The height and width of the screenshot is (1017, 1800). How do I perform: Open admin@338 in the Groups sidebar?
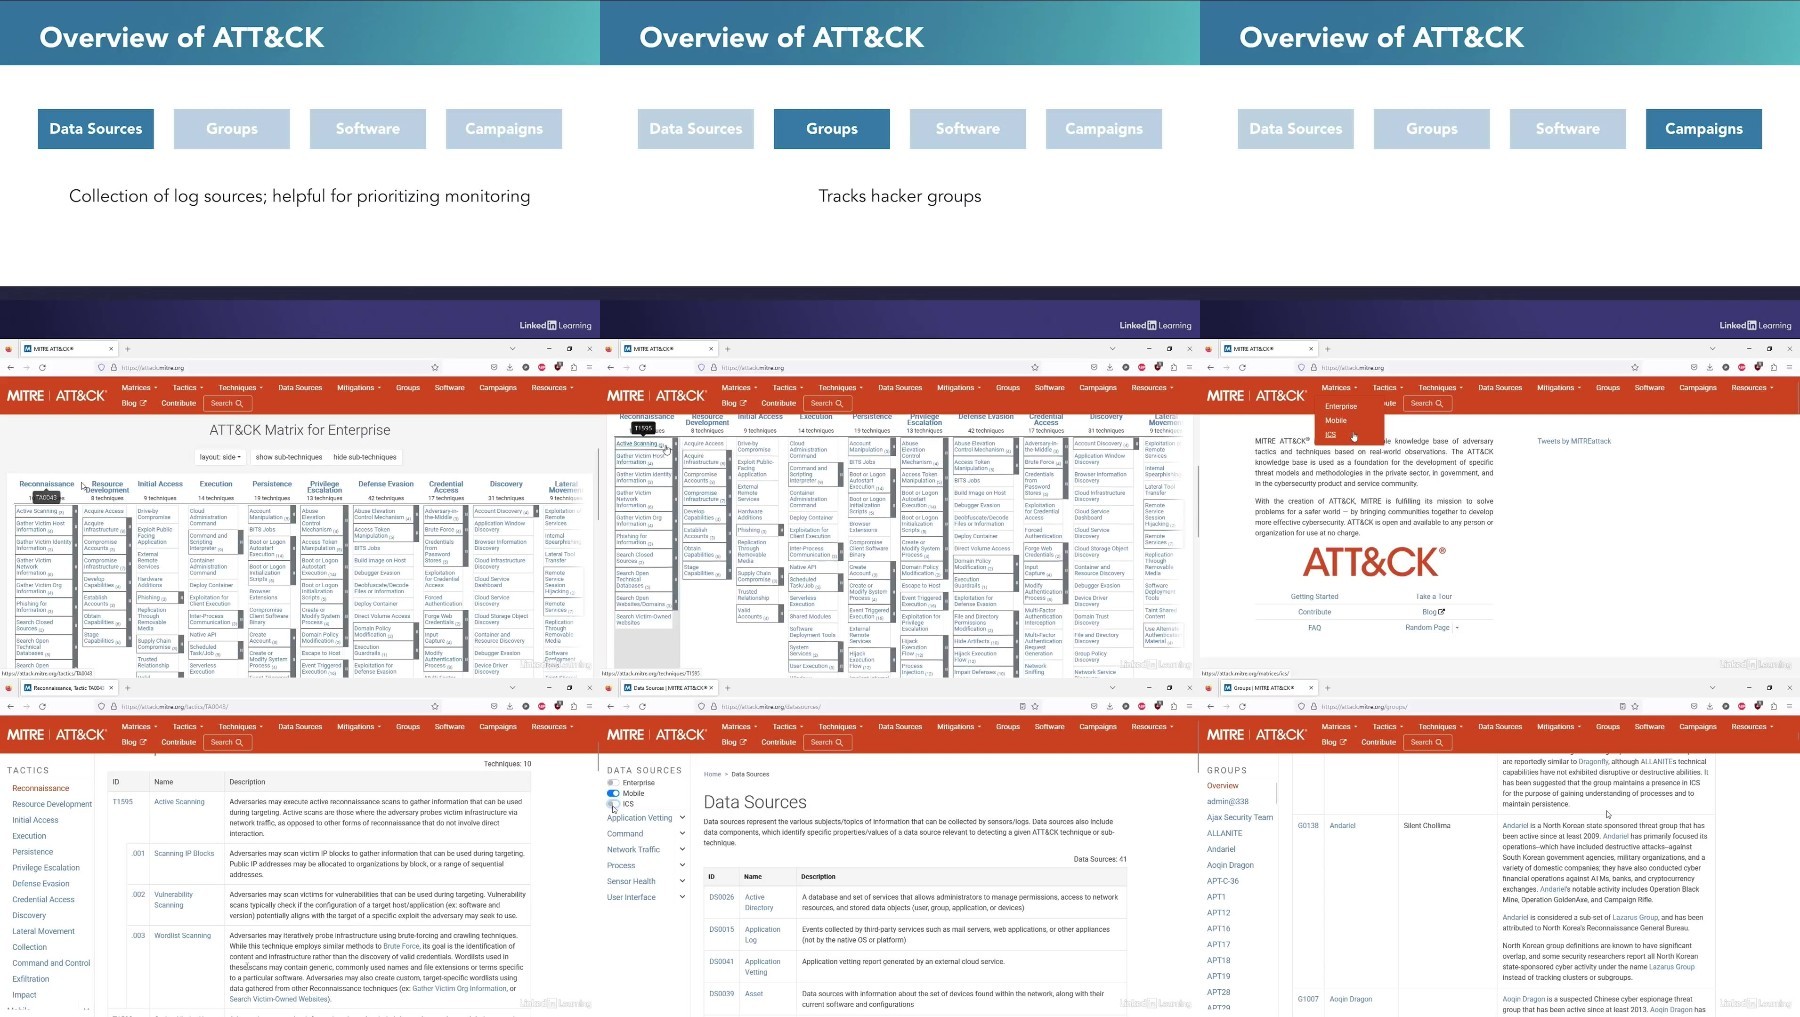coord(1227,802)
